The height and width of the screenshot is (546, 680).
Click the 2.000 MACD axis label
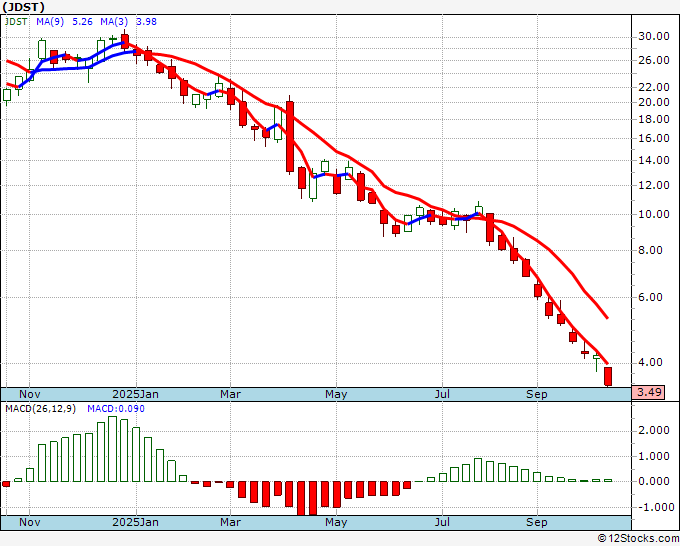654,430
